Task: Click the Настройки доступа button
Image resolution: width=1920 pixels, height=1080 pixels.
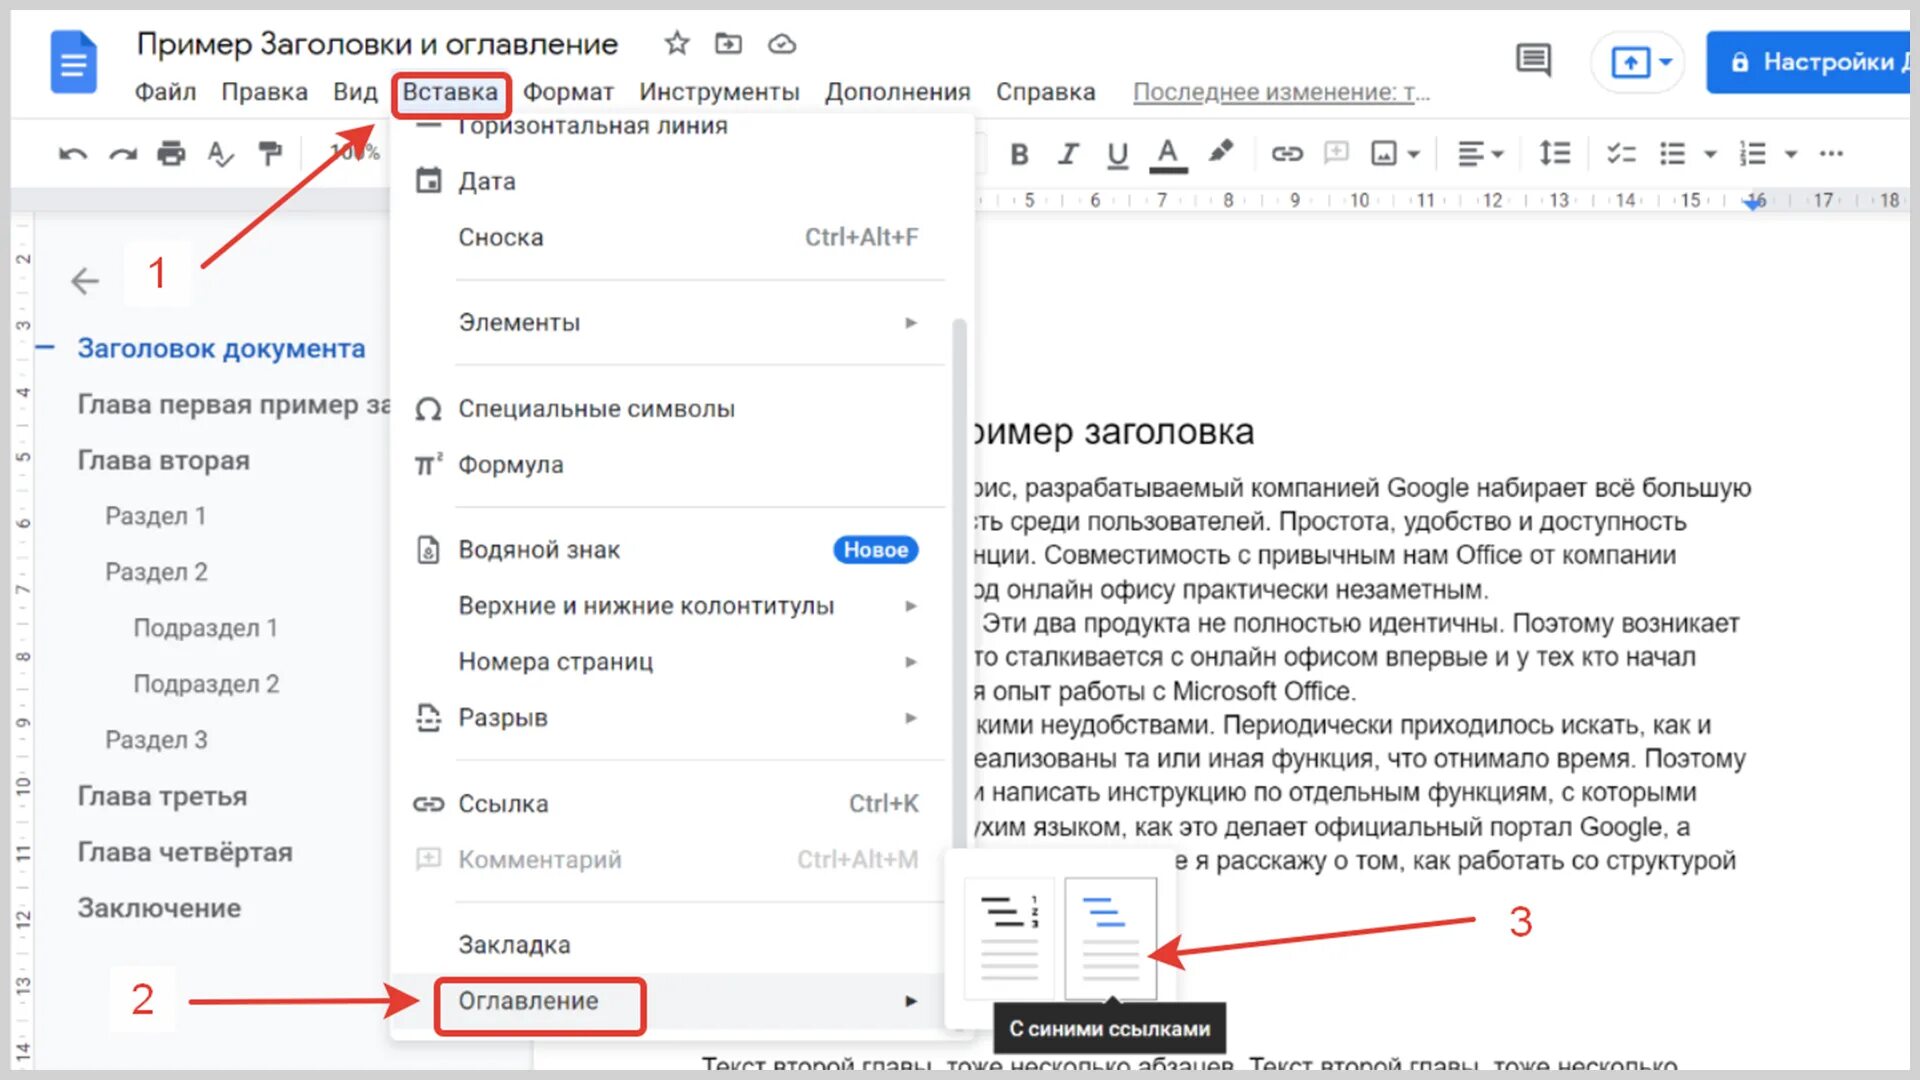Action: [x=1810, y=62]
